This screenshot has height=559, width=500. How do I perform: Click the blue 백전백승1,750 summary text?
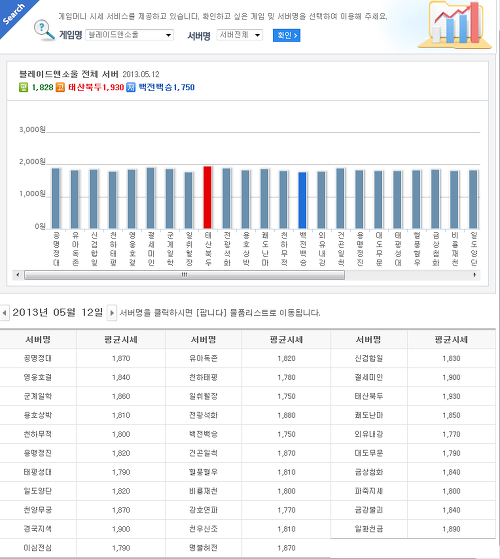166,87
